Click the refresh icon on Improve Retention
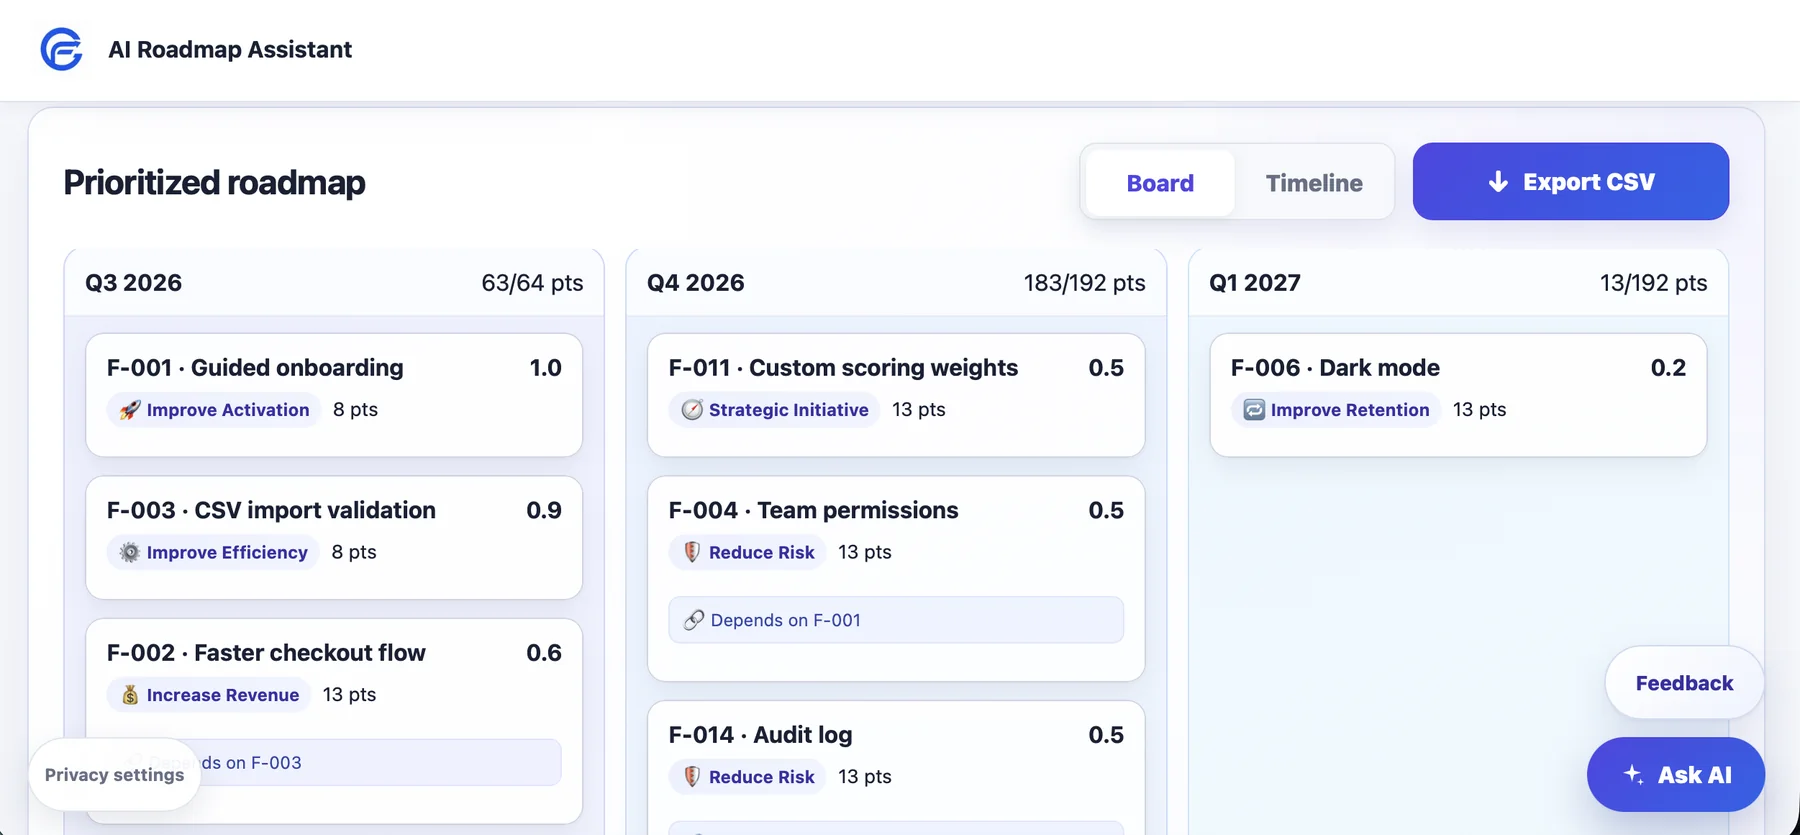The height and width of the screenshot is (835, 1800). (x=1254, y=410)
